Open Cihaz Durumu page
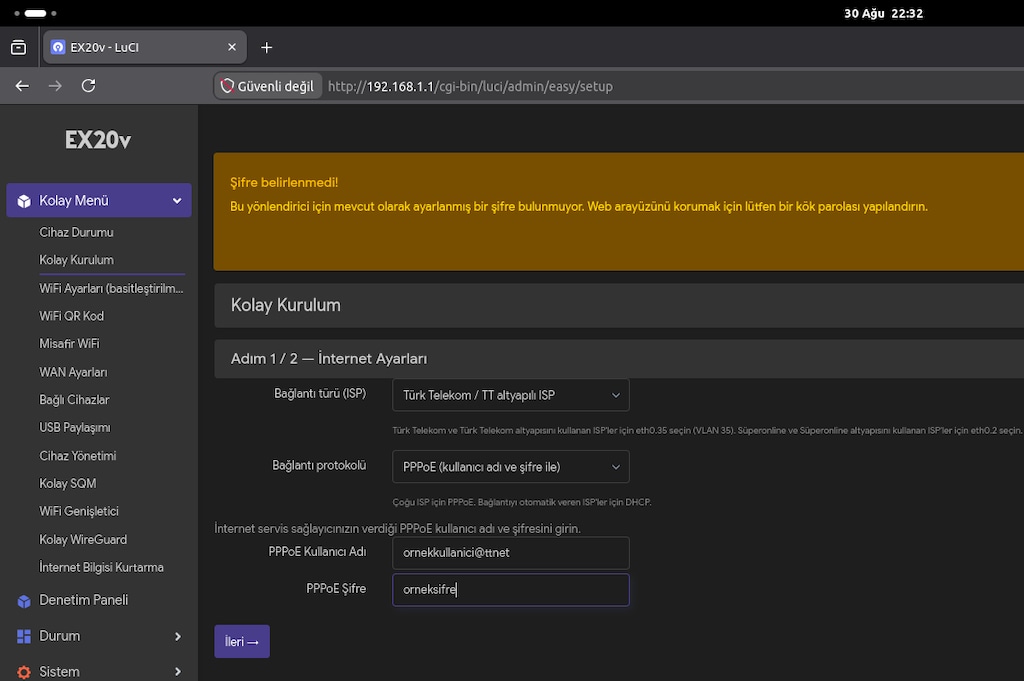The width and height of the screenshot is (1024, 681). 76,232
